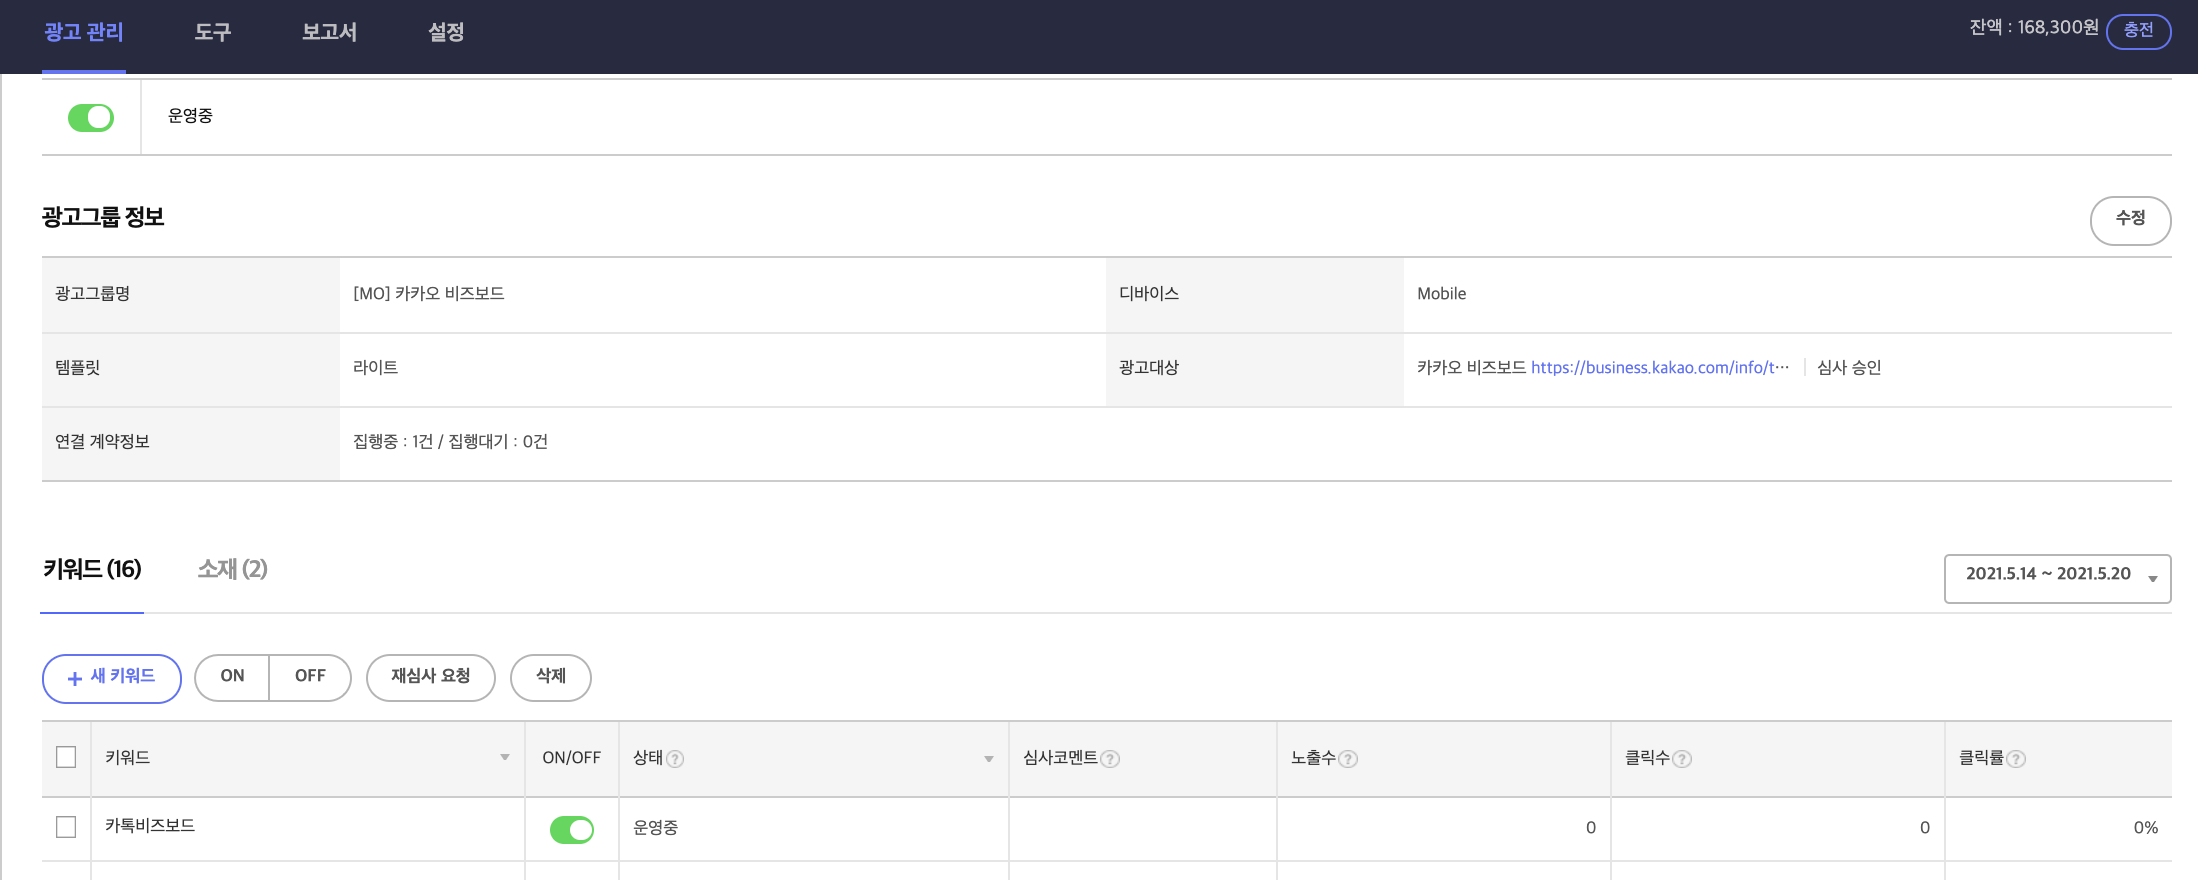Open the 보고서 menu
This screenshot has width=2198, height=880.
pyautogui.click(x=329, y=32)
